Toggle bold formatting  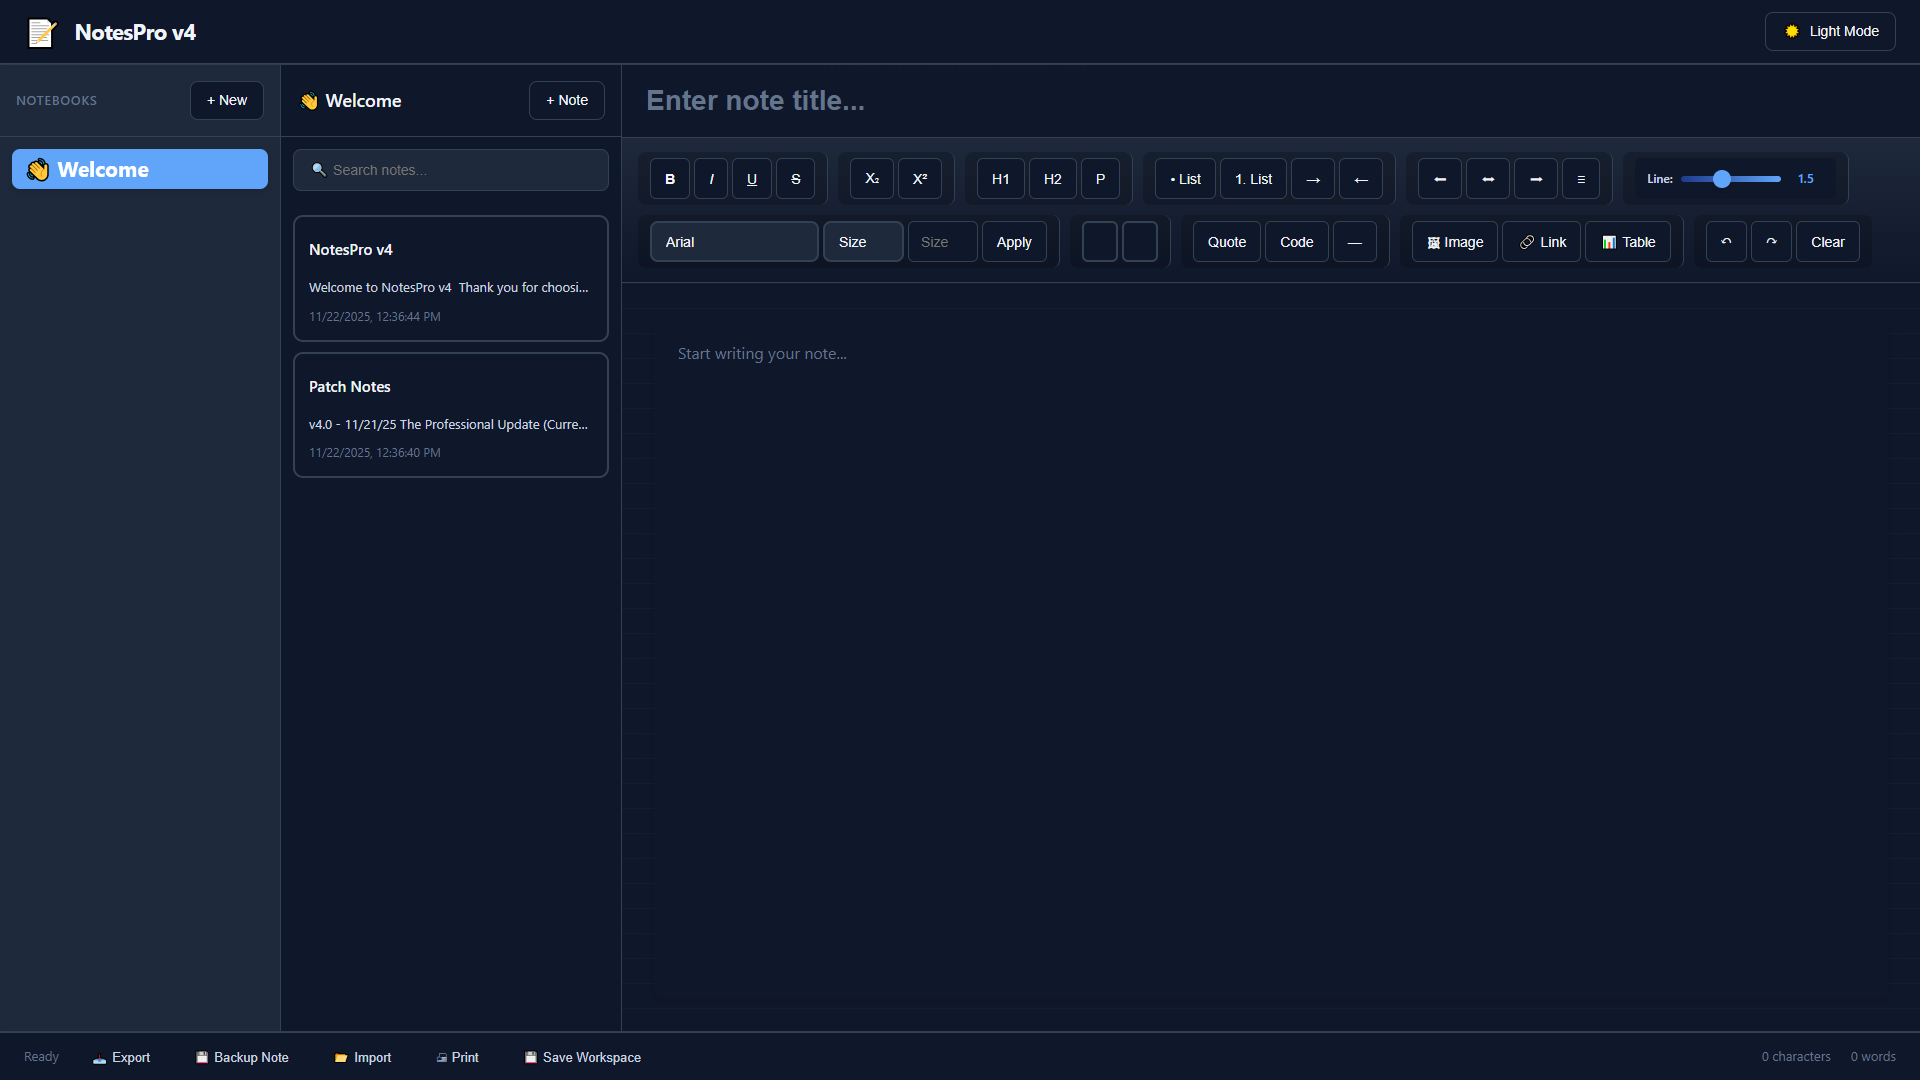coord(669,178)
